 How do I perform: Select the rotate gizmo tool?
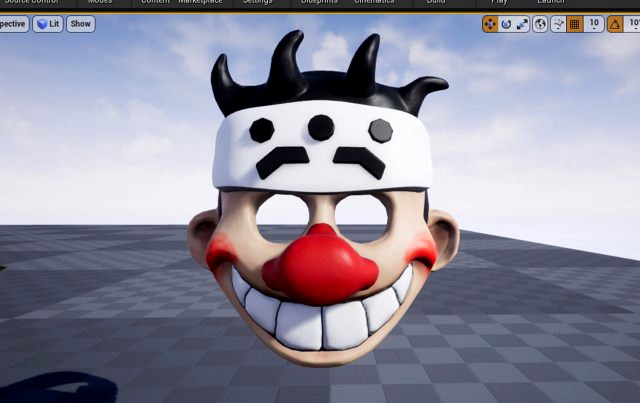(506, 24)
